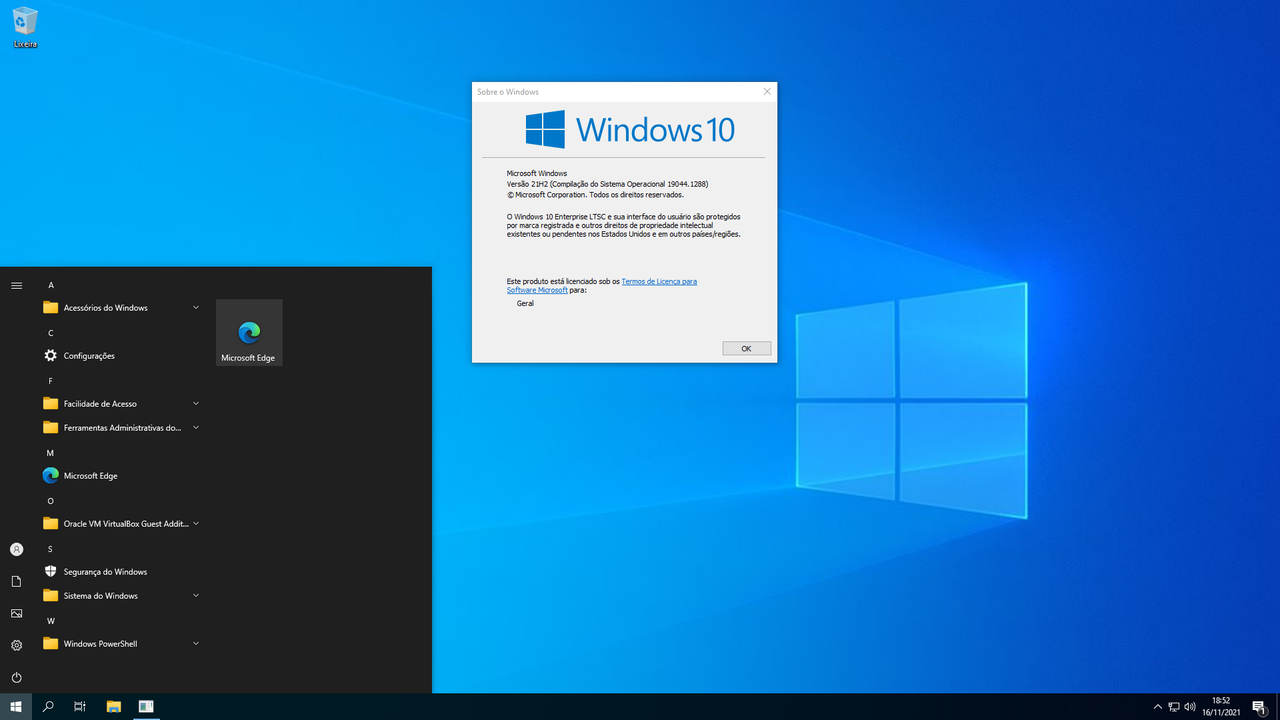The width and height of the screenshot is (1280, 720).
Task: Expand the Facilidade de Acesso folder
Action: point(120,404)
